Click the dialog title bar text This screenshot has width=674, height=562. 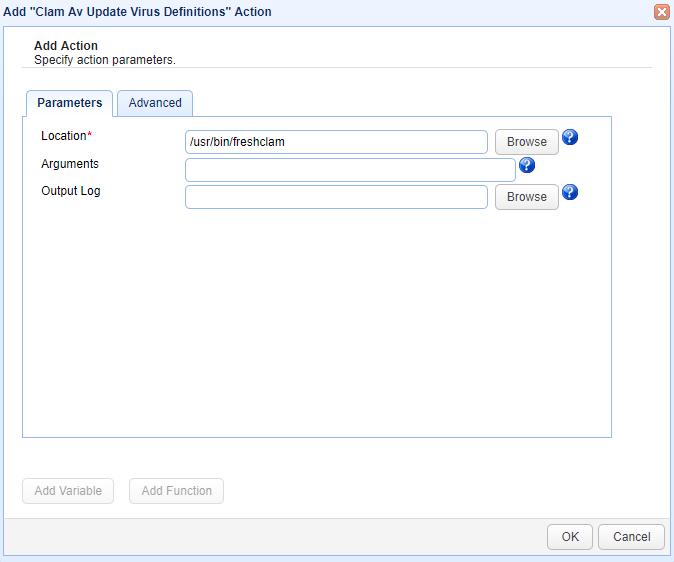coord(138,12)
